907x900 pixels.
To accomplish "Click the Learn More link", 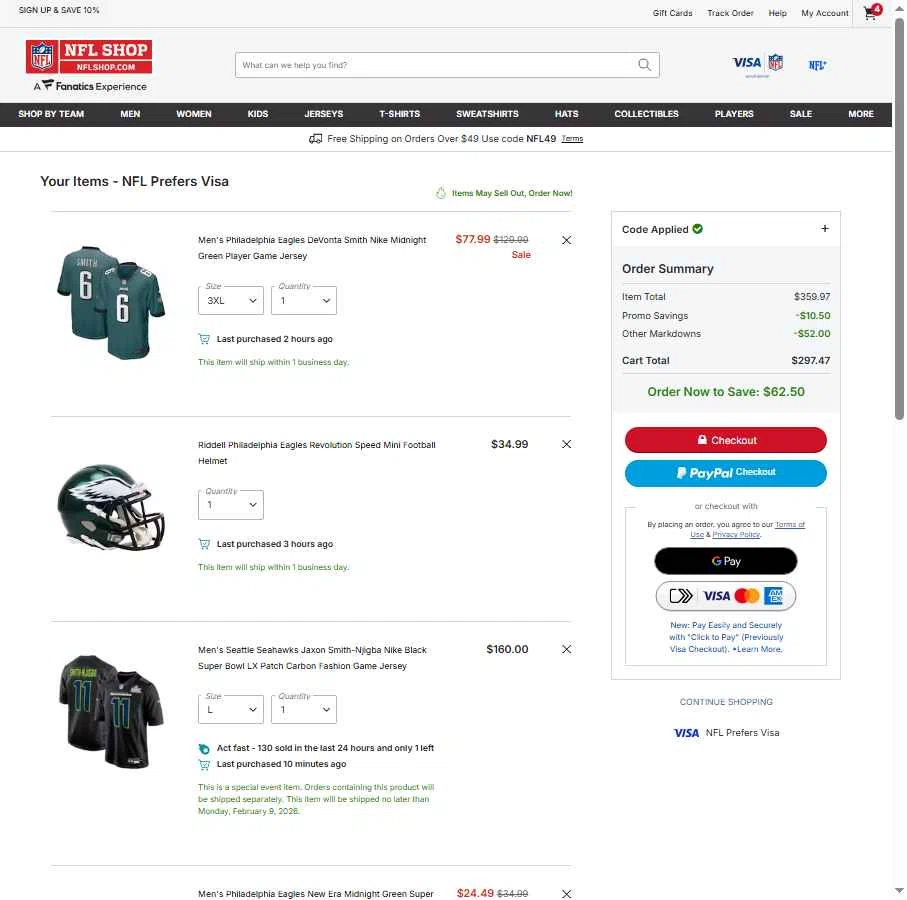I will click(759, 649).
